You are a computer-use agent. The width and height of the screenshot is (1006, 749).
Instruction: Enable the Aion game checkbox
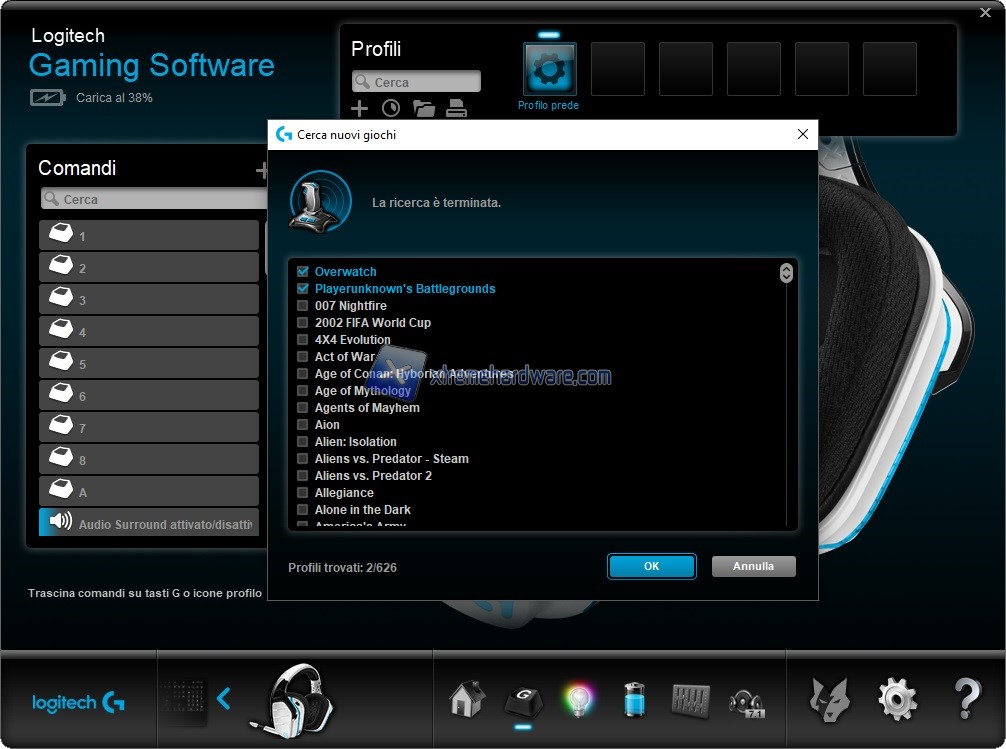[302, 425]
